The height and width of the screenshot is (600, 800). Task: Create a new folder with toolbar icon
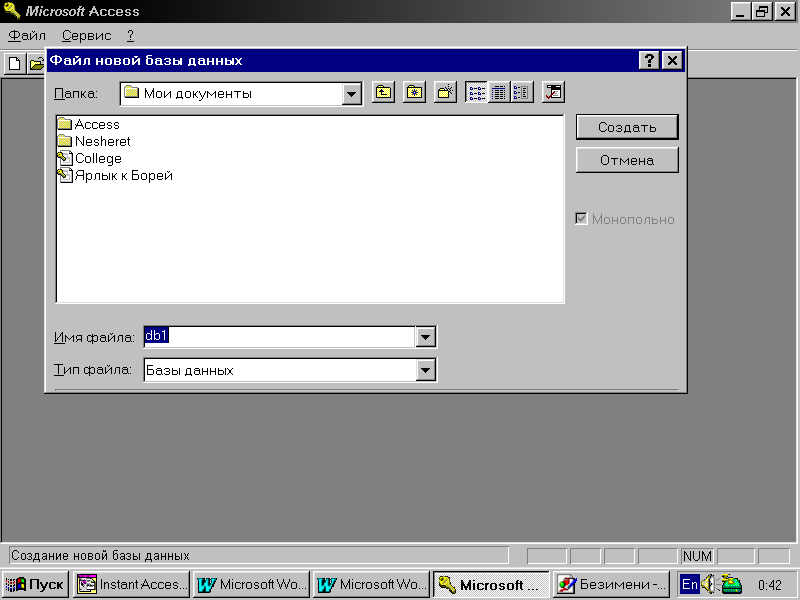point(445,92)
